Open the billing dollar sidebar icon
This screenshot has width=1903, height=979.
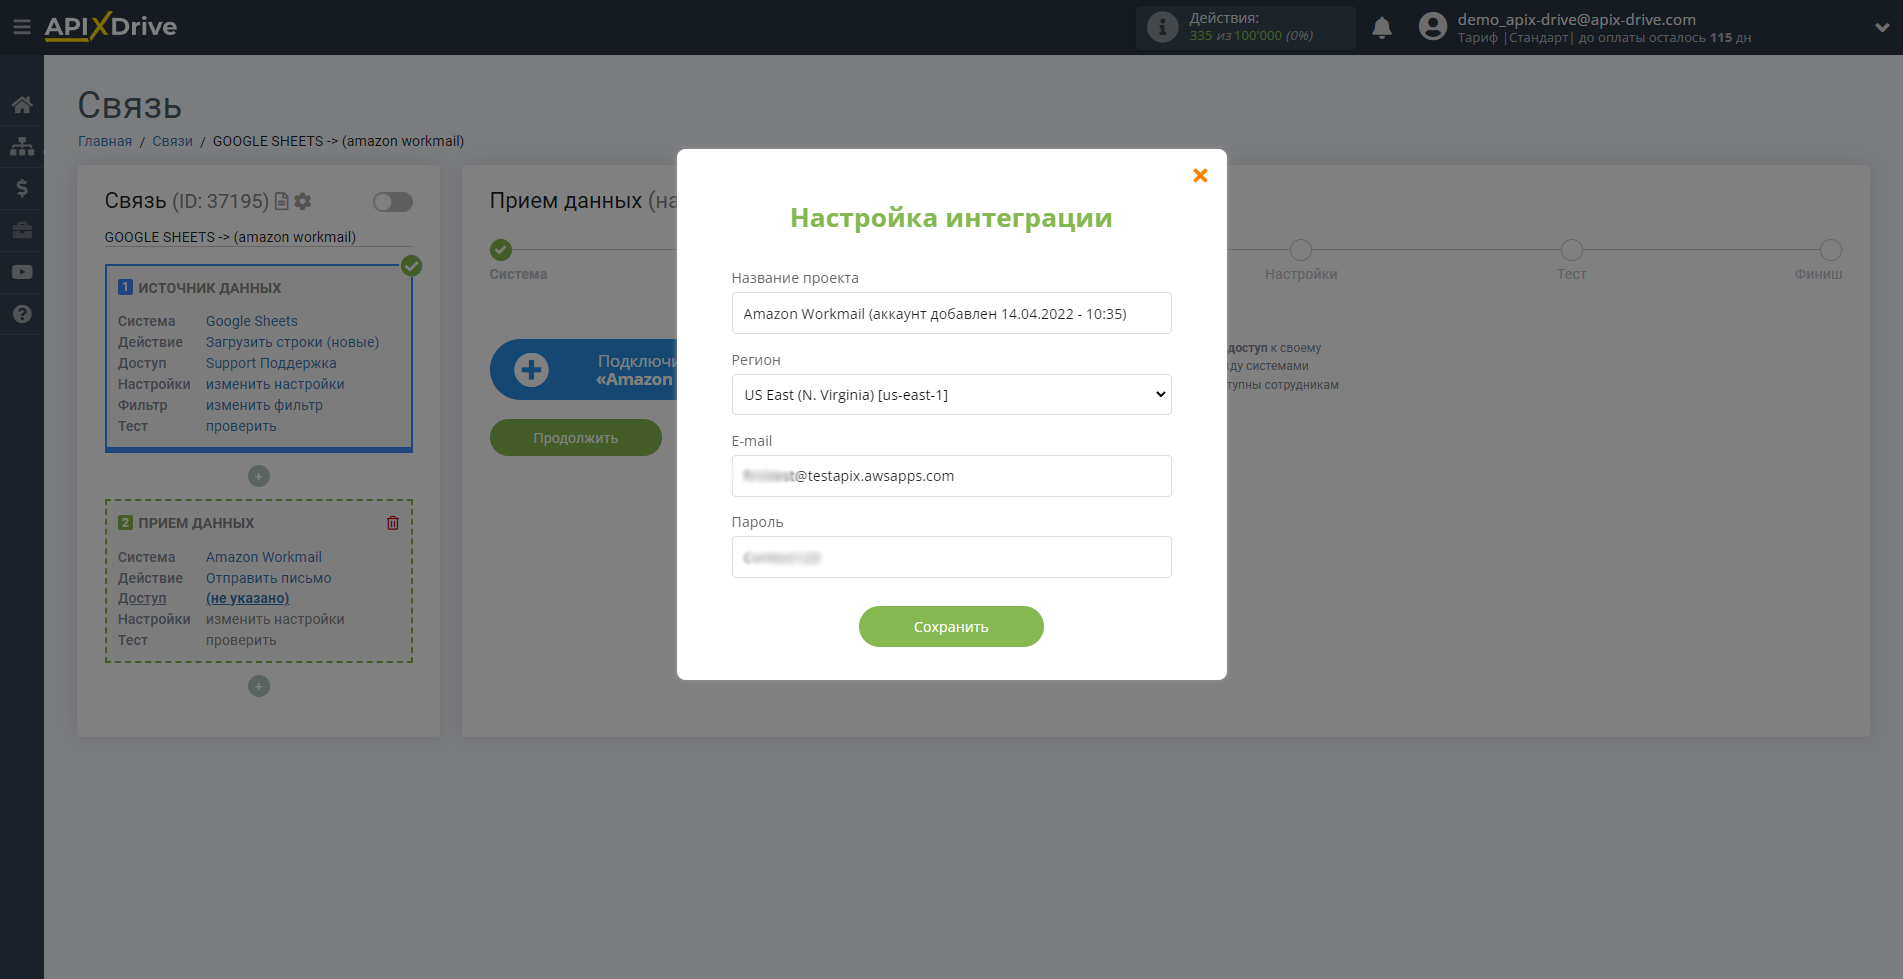tap(22, 188)
